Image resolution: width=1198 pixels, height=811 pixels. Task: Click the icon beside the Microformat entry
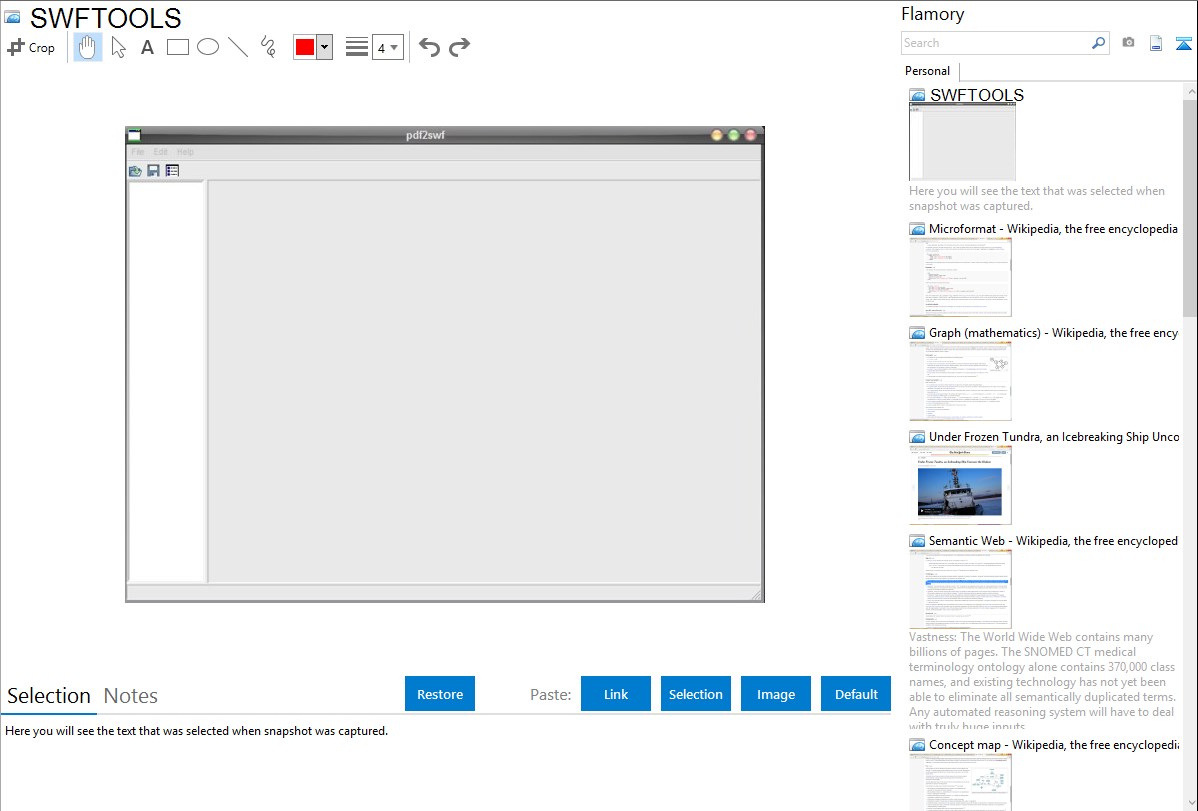918,229
